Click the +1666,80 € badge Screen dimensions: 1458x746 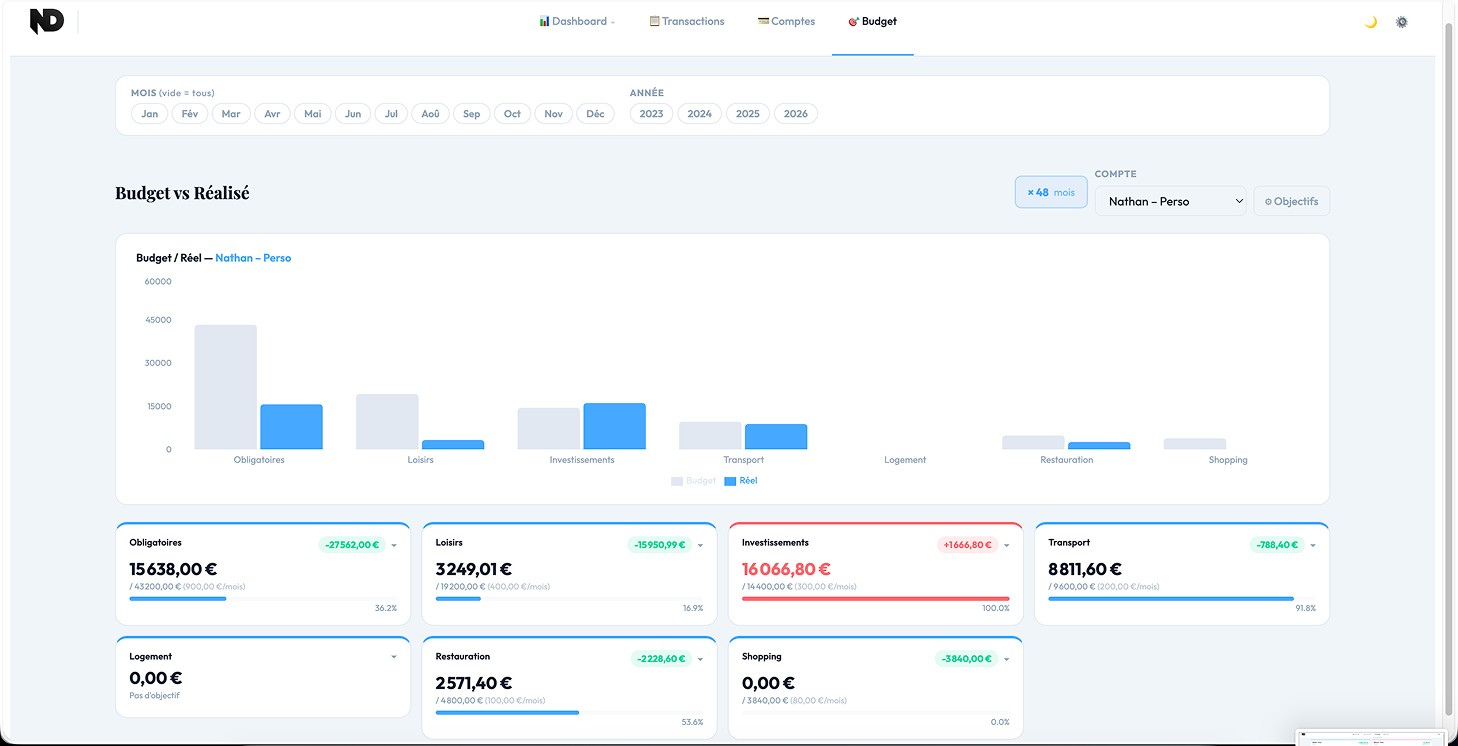pos(967,545)
